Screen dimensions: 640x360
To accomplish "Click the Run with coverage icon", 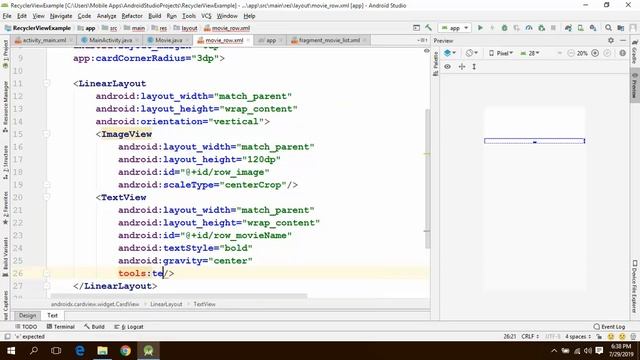I will tap(517, 28).
